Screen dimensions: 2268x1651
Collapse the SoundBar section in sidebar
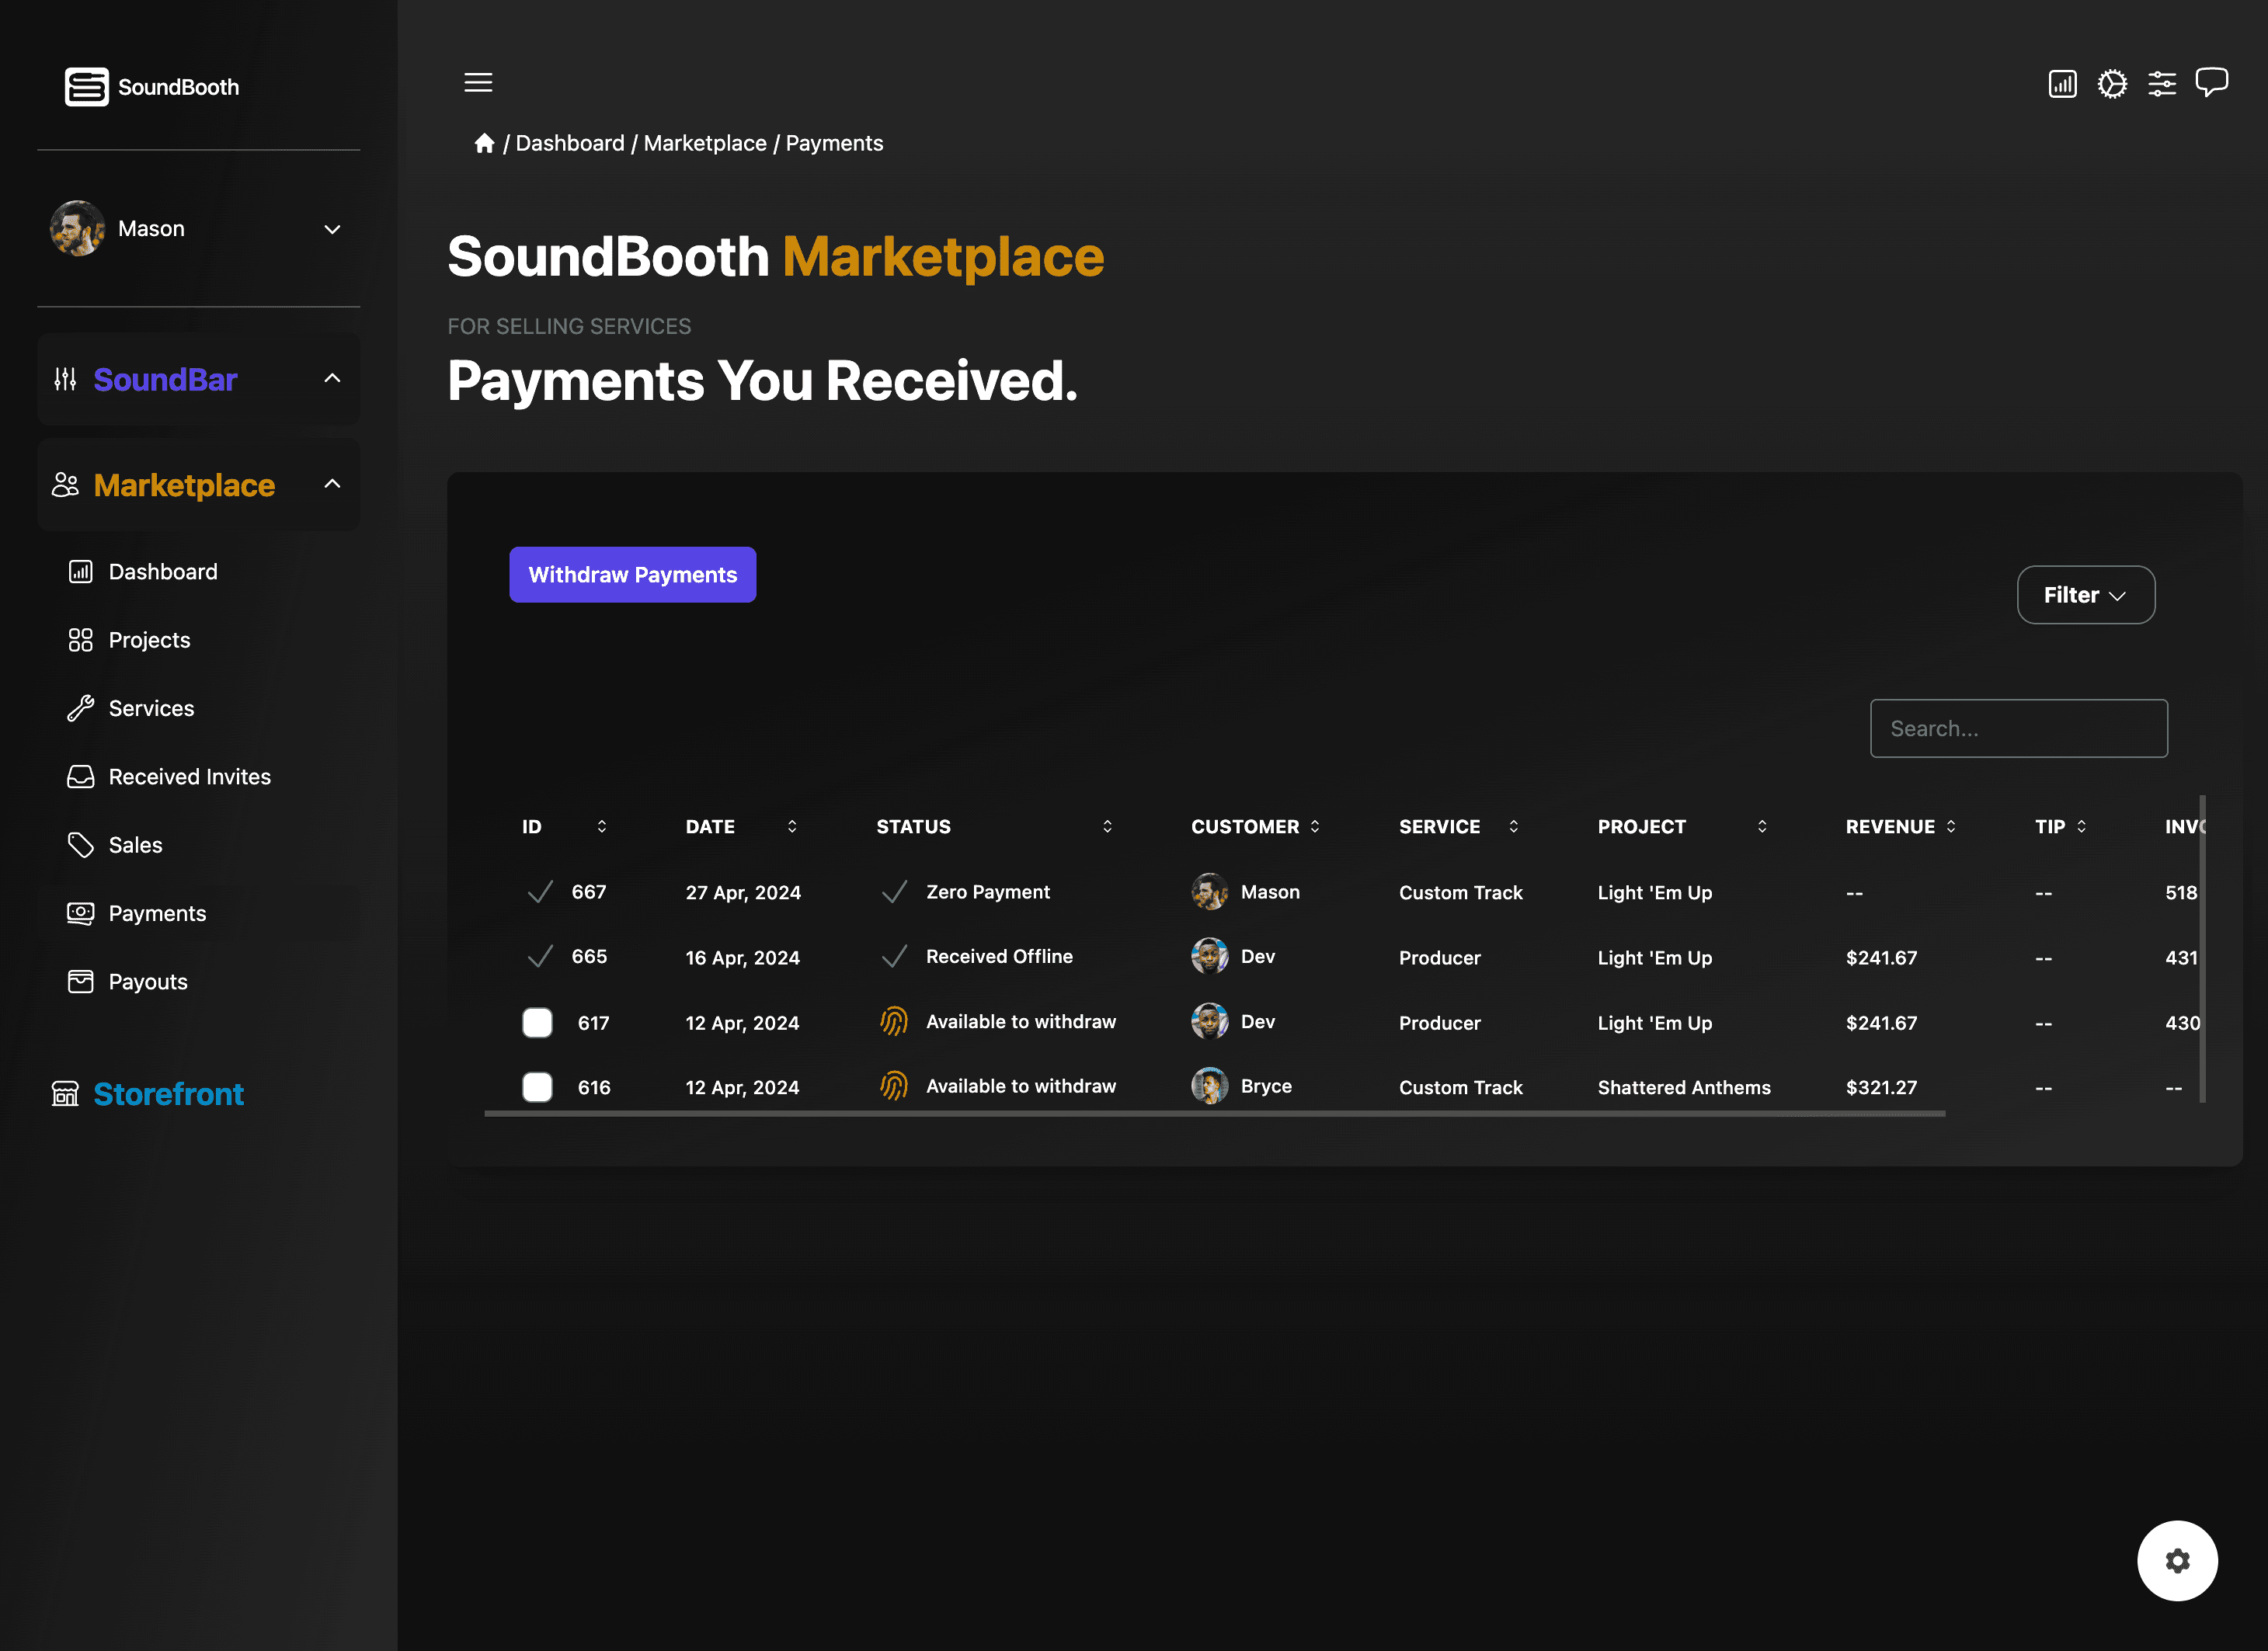(x=332, y=379)
